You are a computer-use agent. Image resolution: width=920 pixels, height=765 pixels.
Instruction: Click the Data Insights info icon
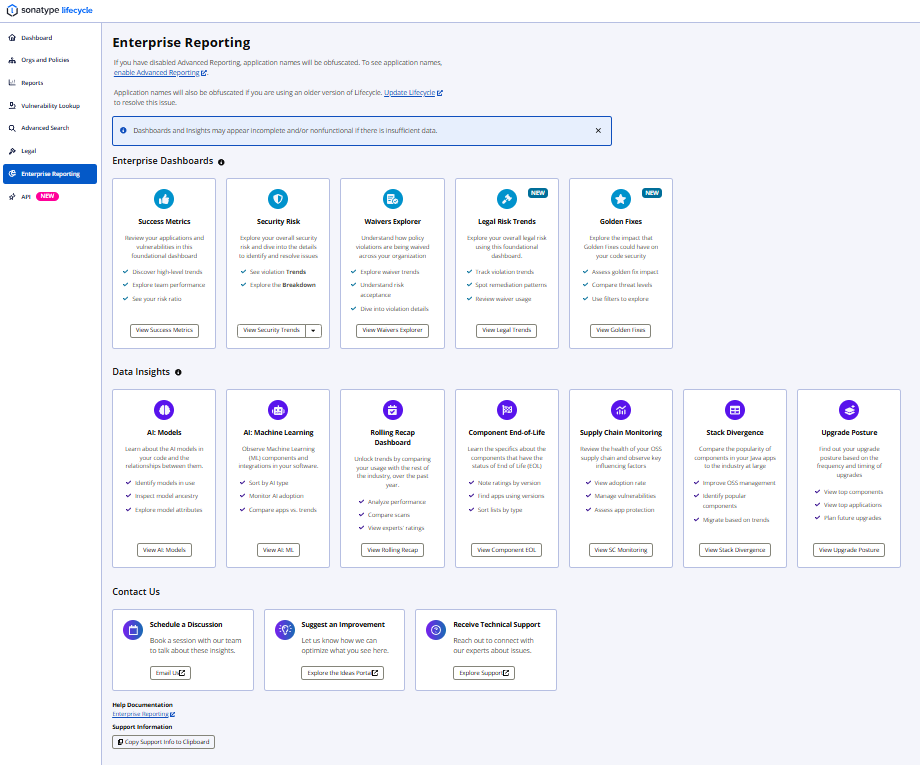(178, 372)
